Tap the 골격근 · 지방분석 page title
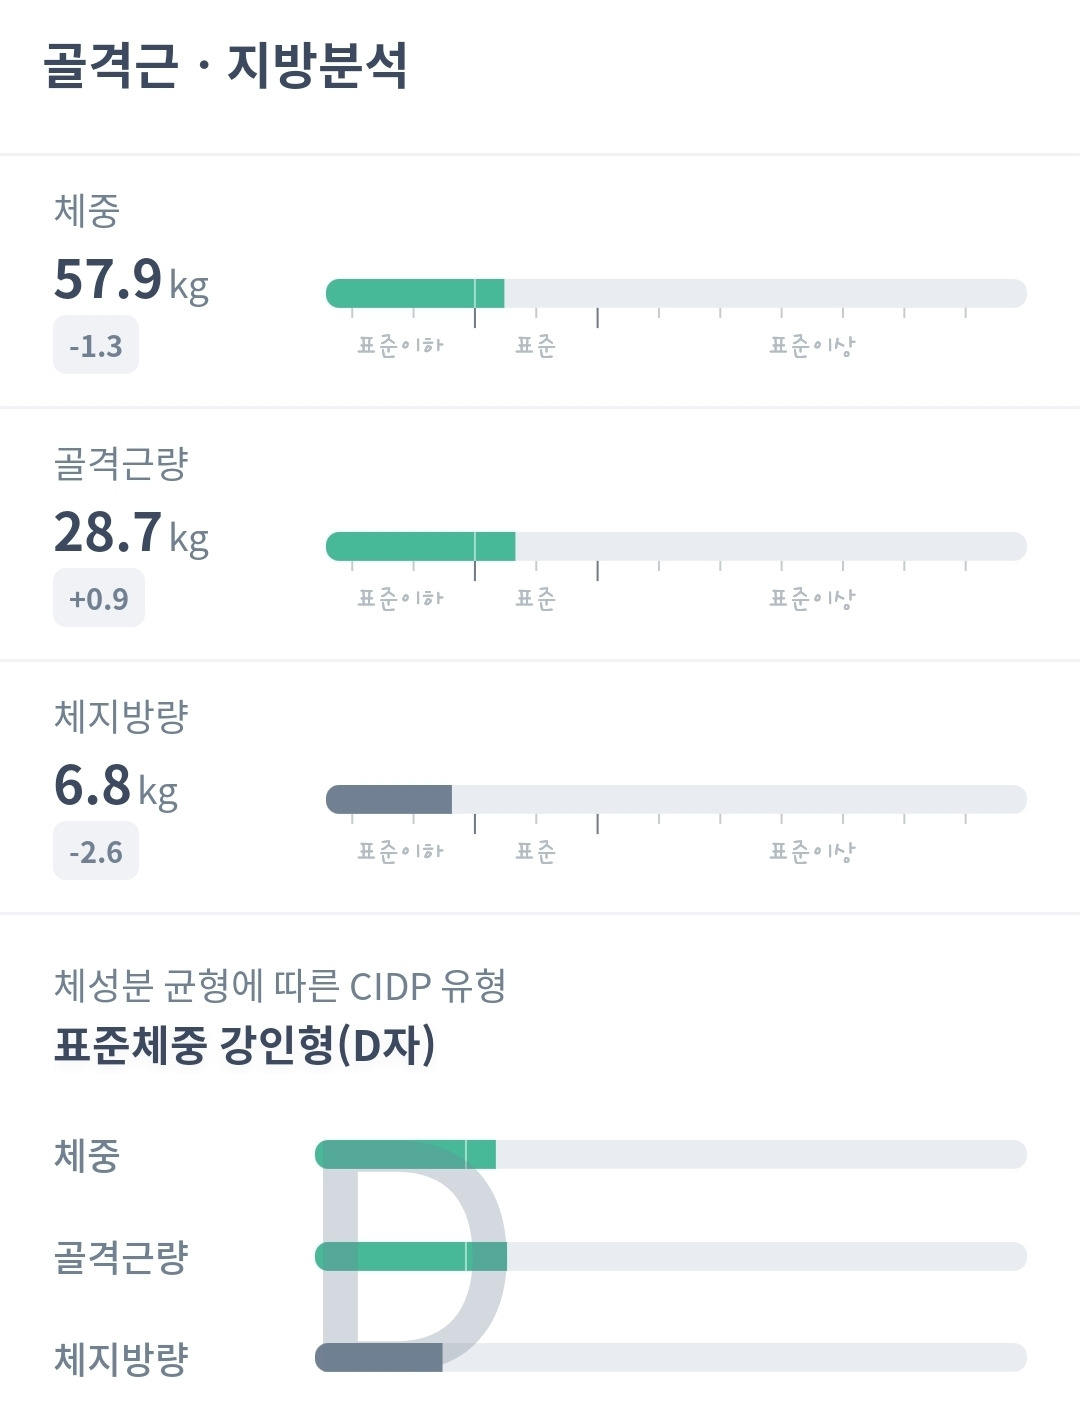 [x=225, y=66]
